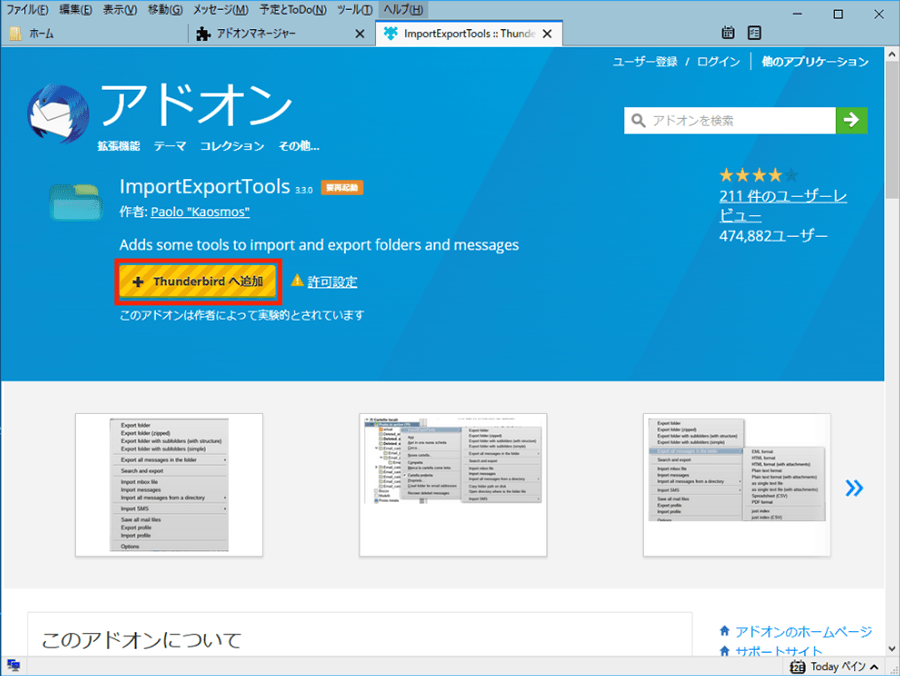Click the network status icon in status bar
The width and height of the screenshot is (900, 676).
(14, 666)
